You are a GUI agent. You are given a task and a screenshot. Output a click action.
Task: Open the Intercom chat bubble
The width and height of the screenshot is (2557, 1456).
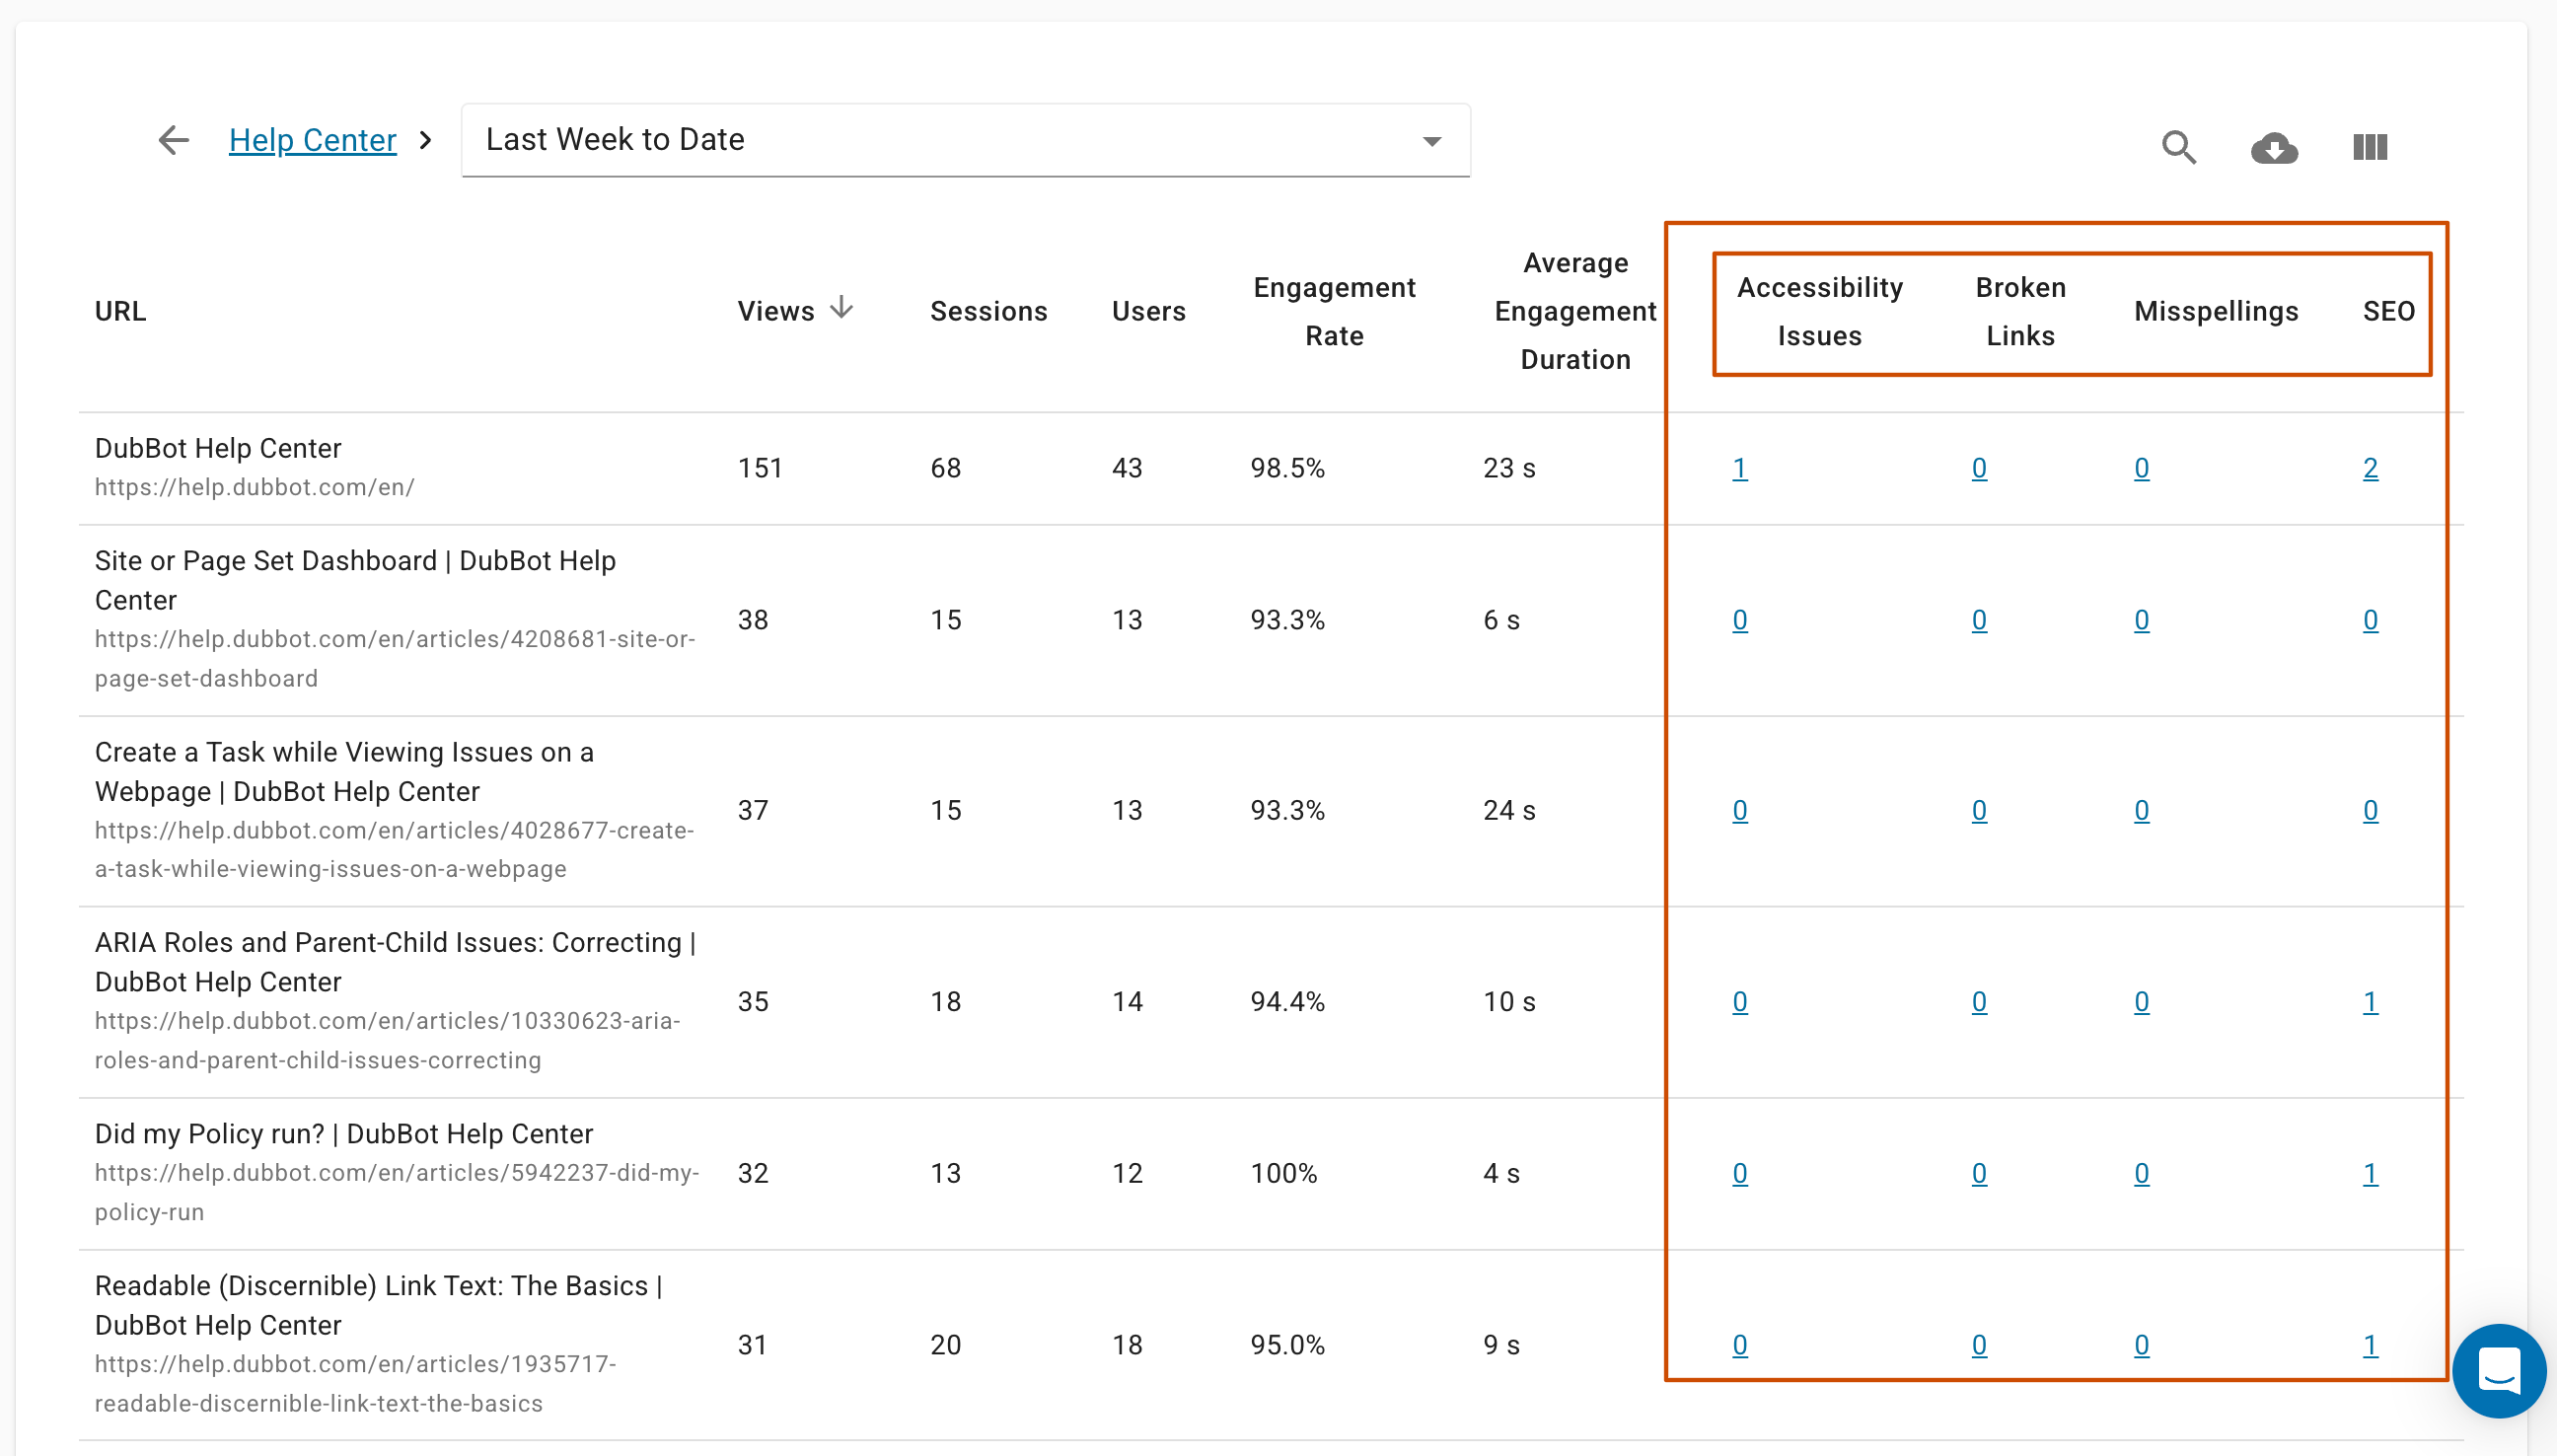[2498, 1370]
